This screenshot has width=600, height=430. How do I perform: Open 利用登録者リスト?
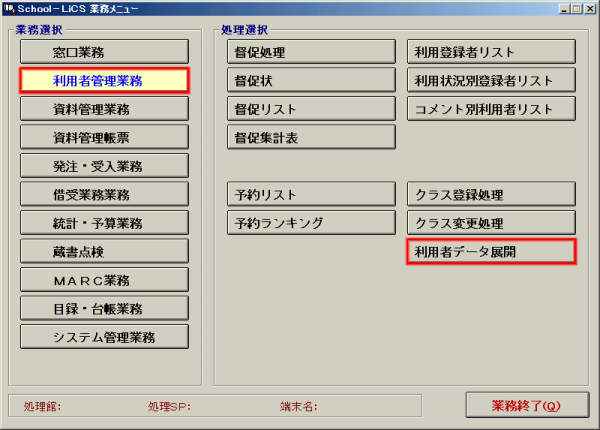click(491, 52)
